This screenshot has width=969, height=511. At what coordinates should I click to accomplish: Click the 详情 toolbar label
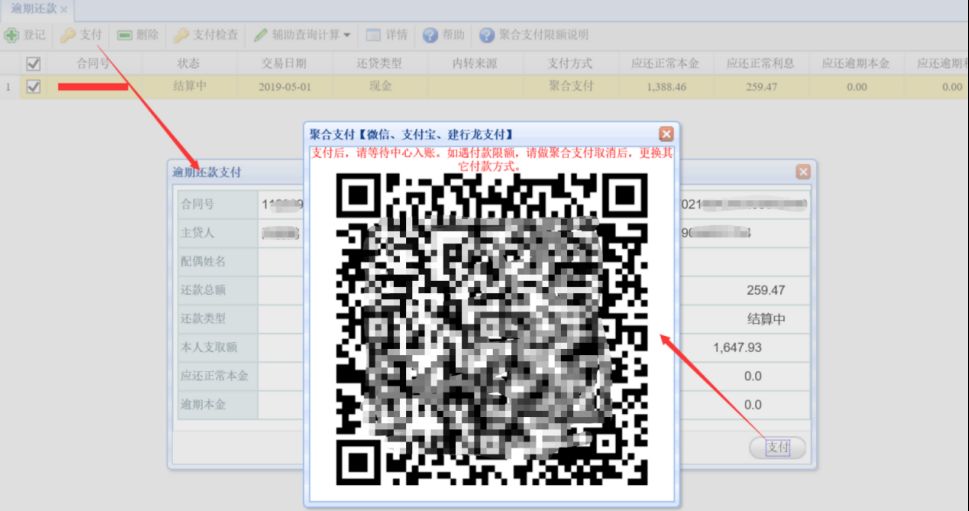pos(396,35)
